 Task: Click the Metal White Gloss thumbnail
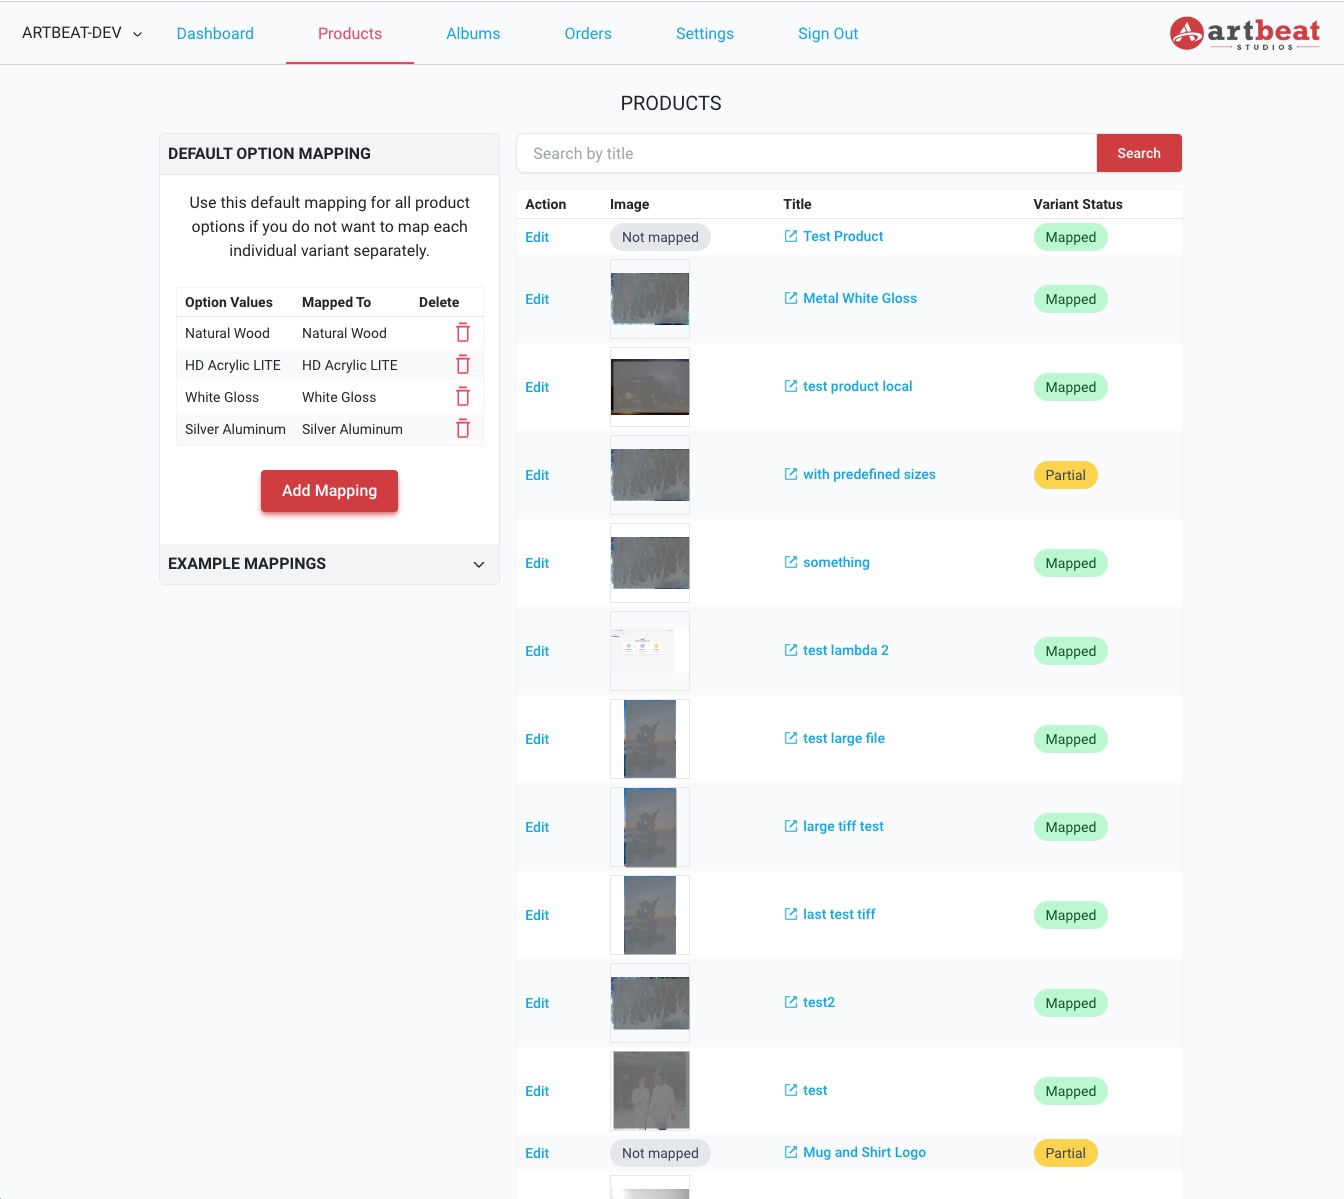tap(650, 299)
